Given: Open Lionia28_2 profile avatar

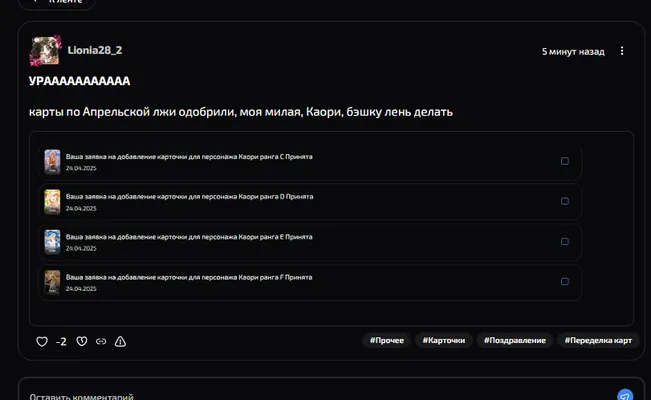Looking at the screenshot, I should [x=46, y=51].
